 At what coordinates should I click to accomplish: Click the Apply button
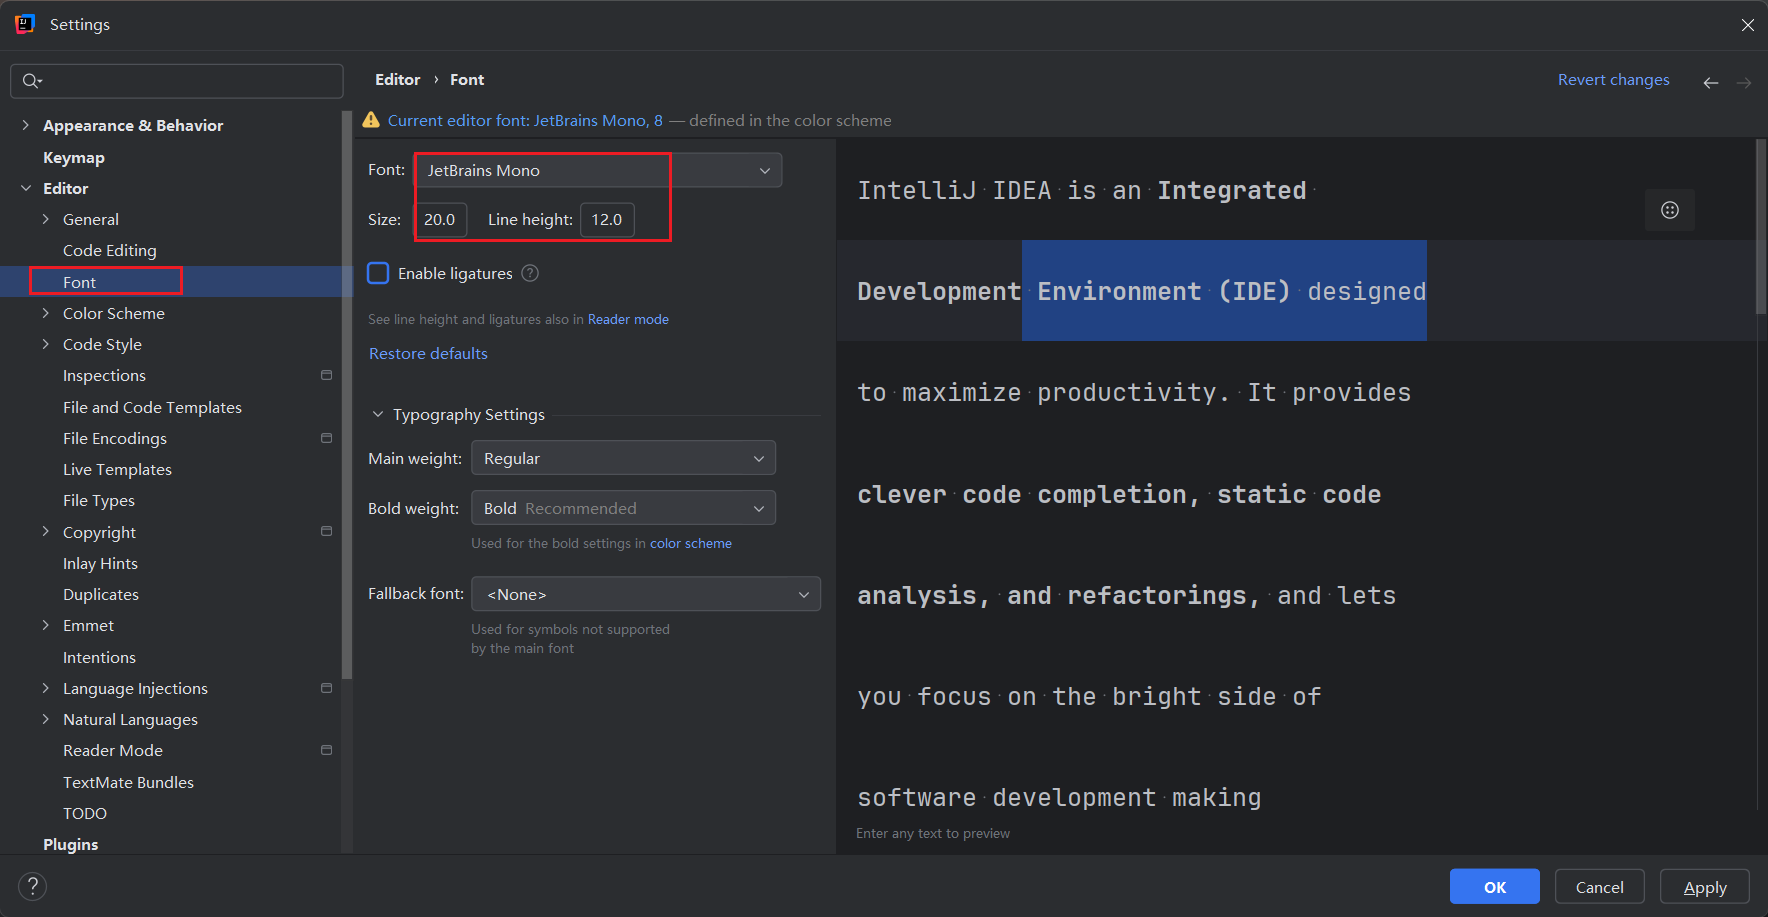click(1705, 887)
